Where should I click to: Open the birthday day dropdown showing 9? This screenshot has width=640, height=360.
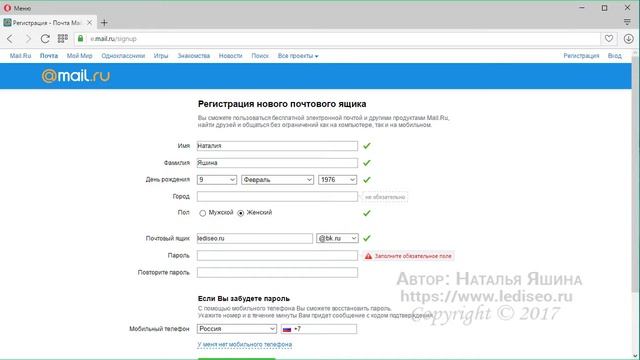217,180
